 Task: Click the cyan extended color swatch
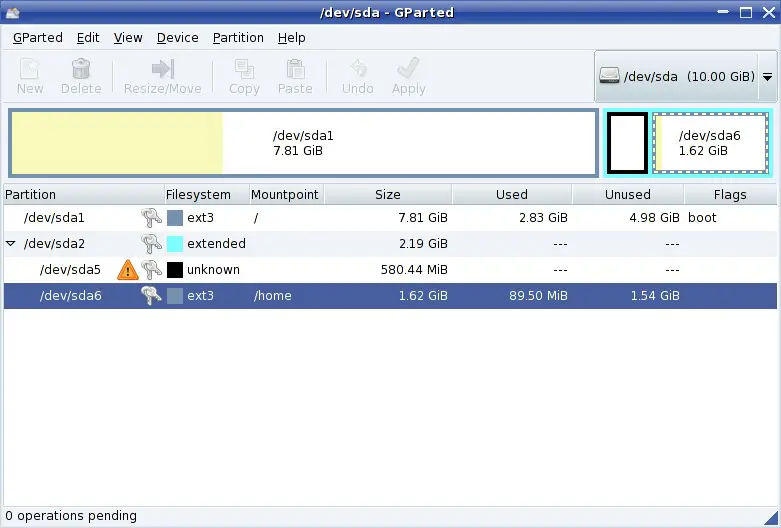coord(175,244)
